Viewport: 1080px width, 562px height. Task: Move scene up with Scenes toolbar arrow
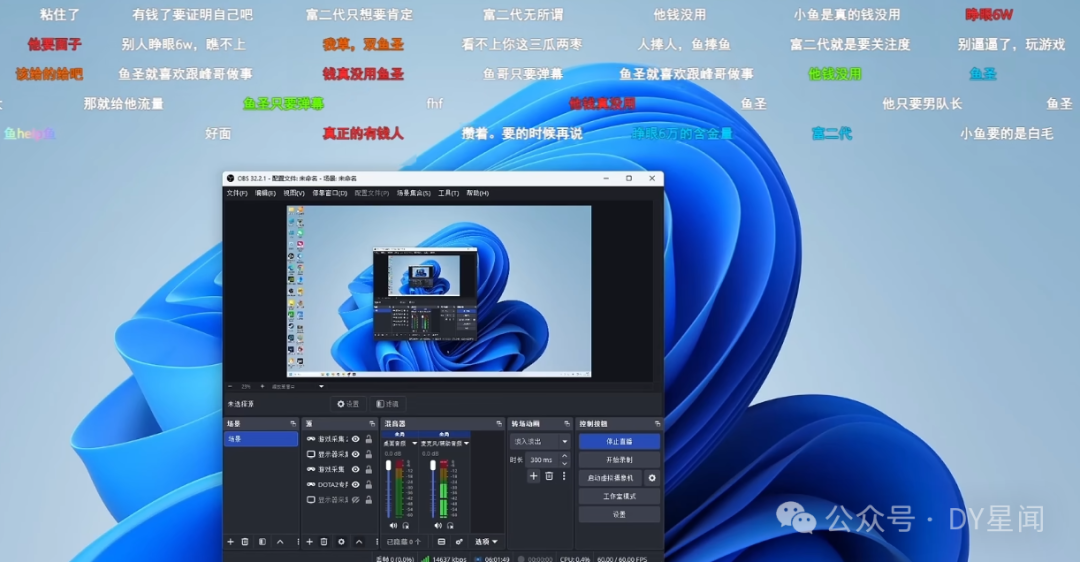click(x=280, y=542)
